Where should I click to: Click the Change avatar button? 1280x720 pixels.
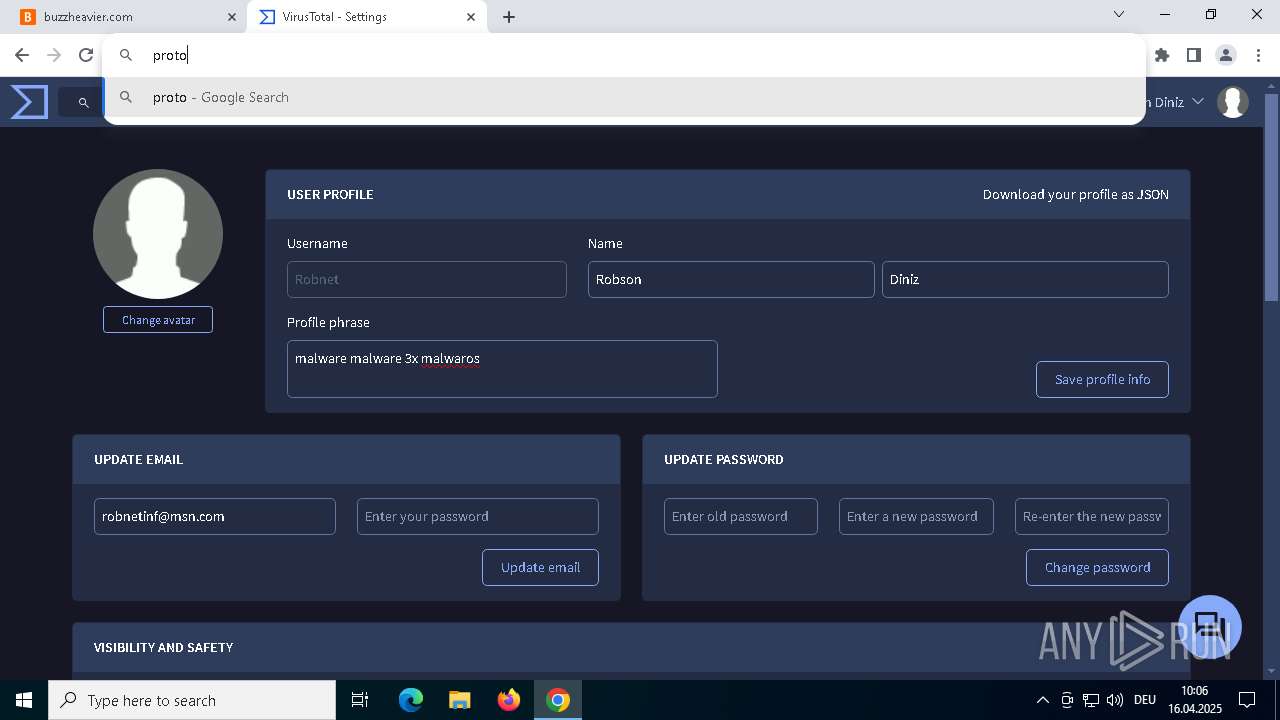pos(158,320)
